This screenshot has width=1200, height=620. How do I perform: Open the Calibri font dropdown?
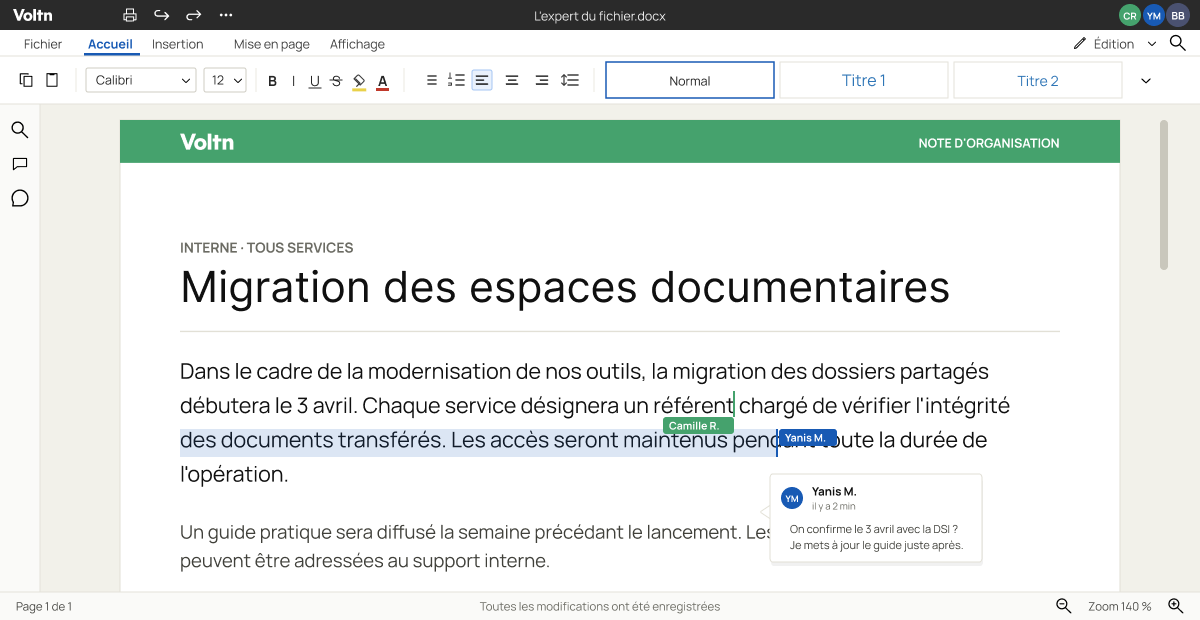click(x=141, y=81)
